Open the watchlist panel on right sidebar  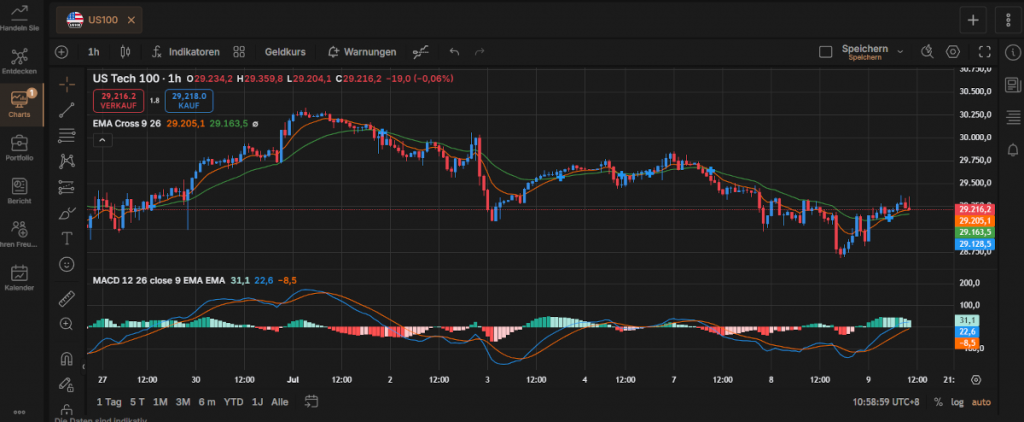point(1013,117)
